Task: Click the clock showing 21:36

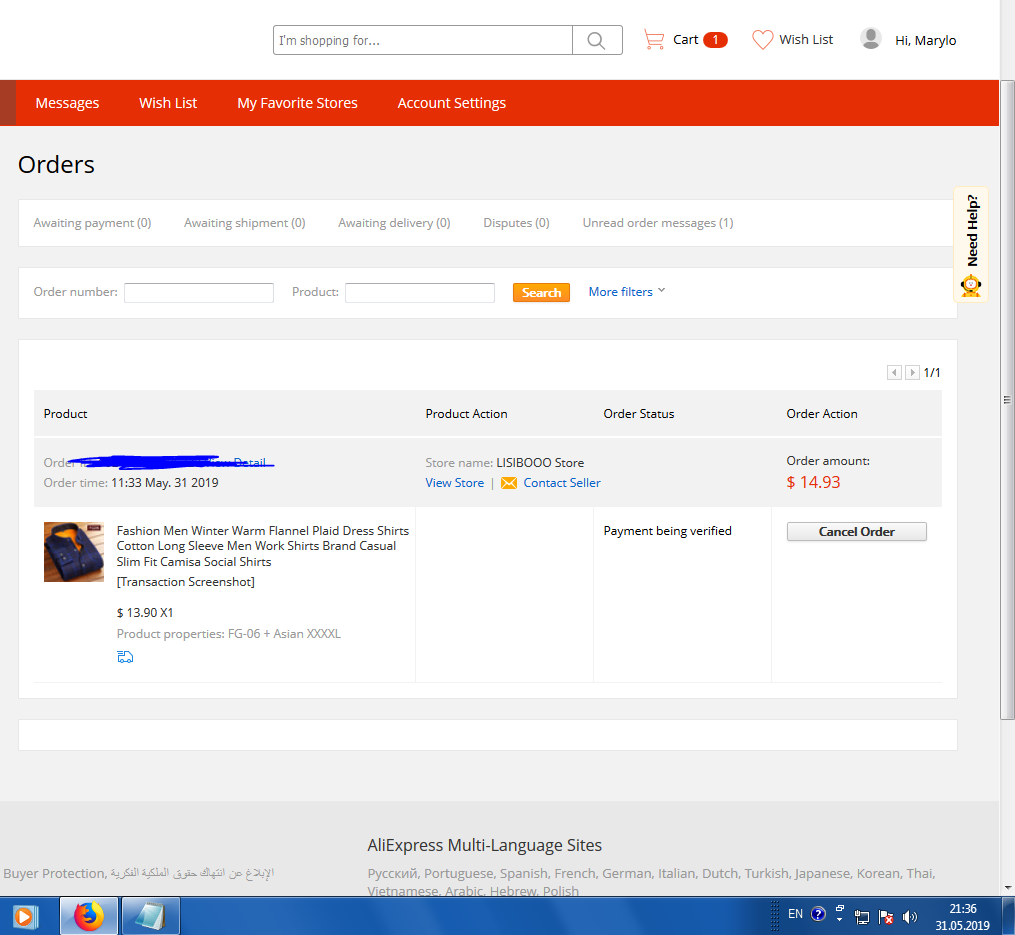Action: click(963, 908)
